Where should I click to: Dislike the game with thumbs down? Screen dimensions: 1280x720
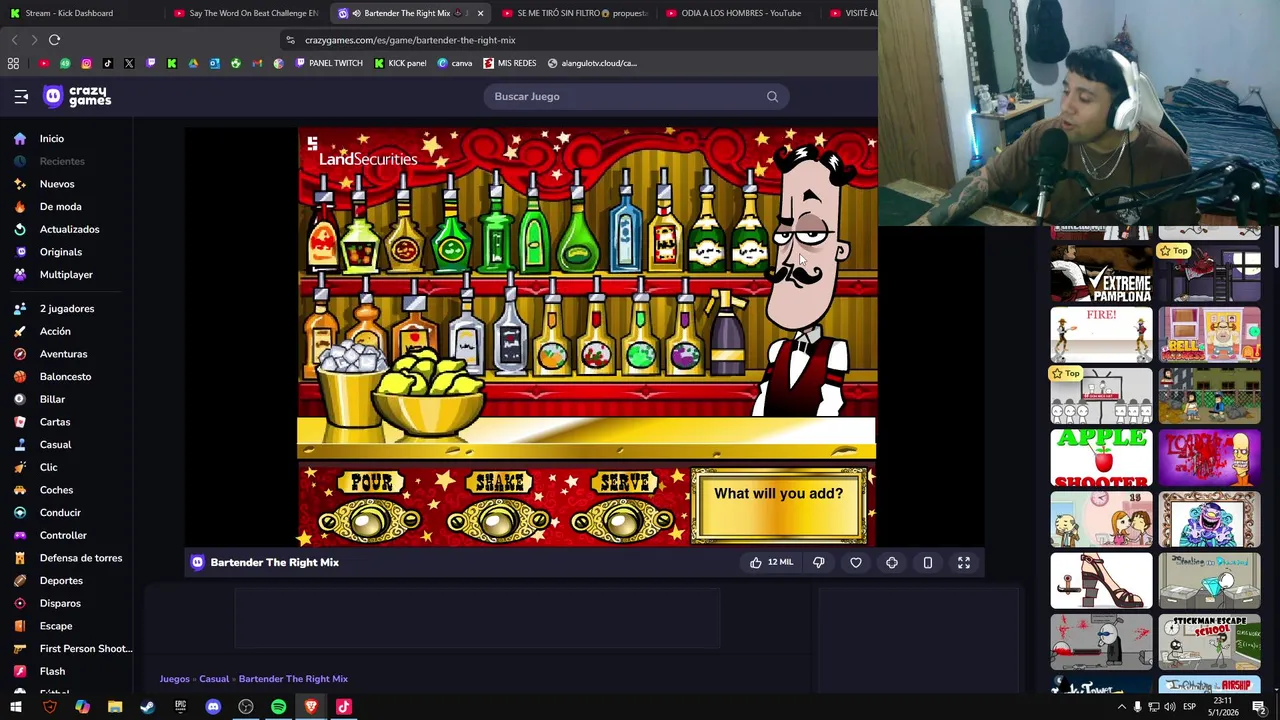[x=819, y=563]
